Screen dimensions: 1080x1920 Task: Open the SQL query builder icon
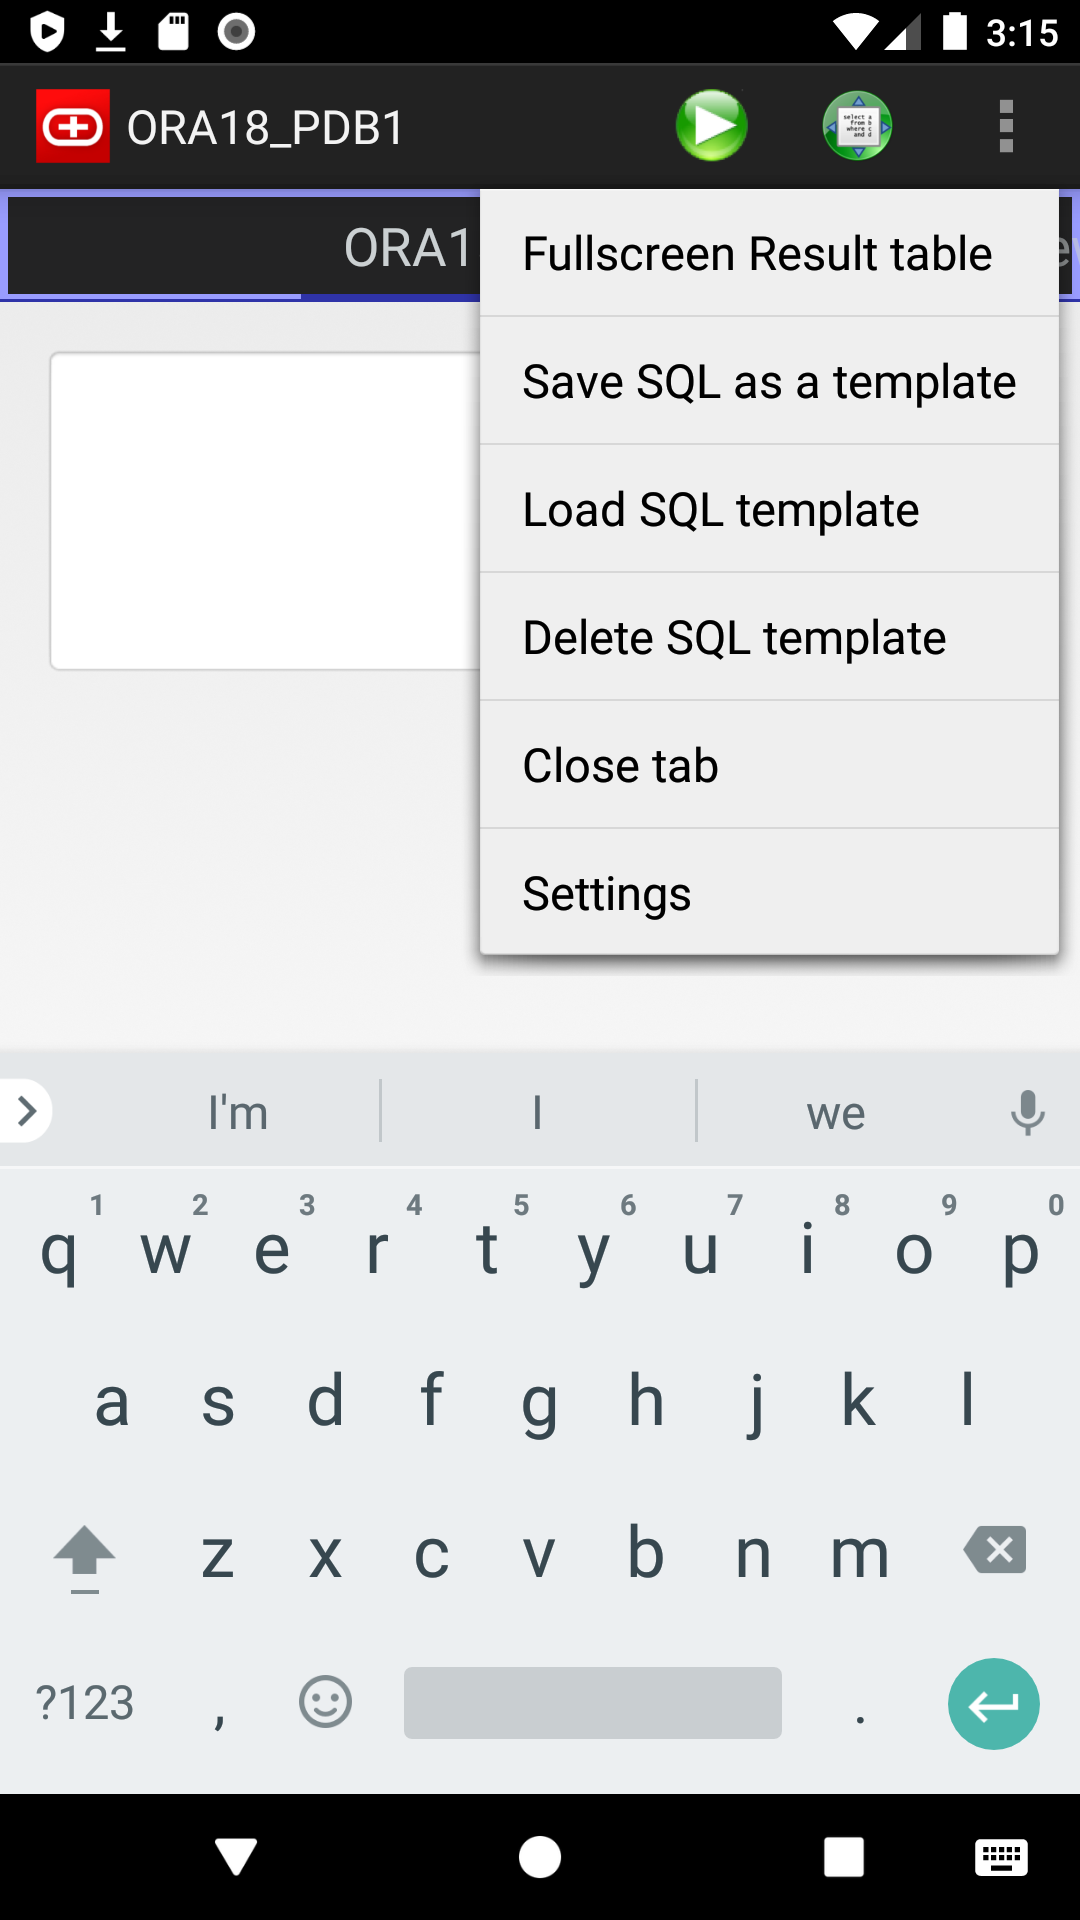(857, 125)
